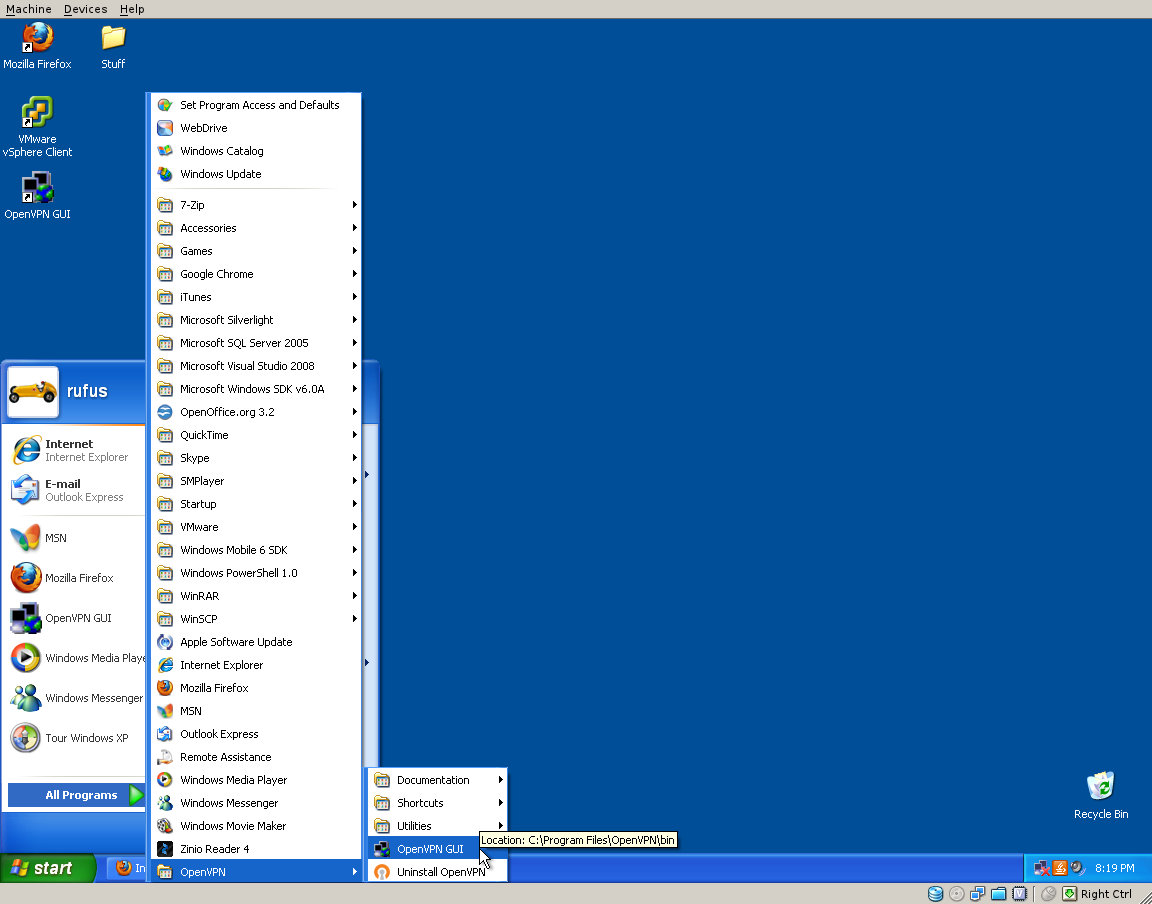Expand Google Chrome program group
This screenshot has width=1152, height=904.
pos(256,274)
